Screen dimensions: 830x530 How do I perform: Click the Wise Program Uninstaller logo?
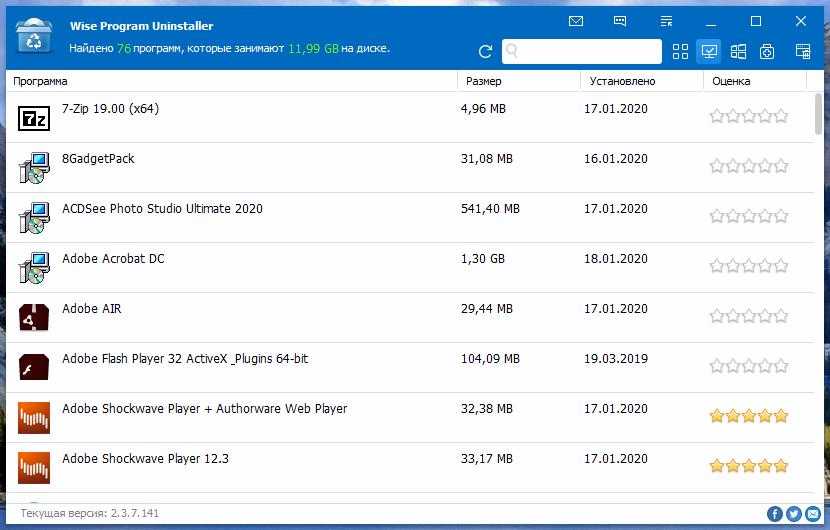[34, 35]
